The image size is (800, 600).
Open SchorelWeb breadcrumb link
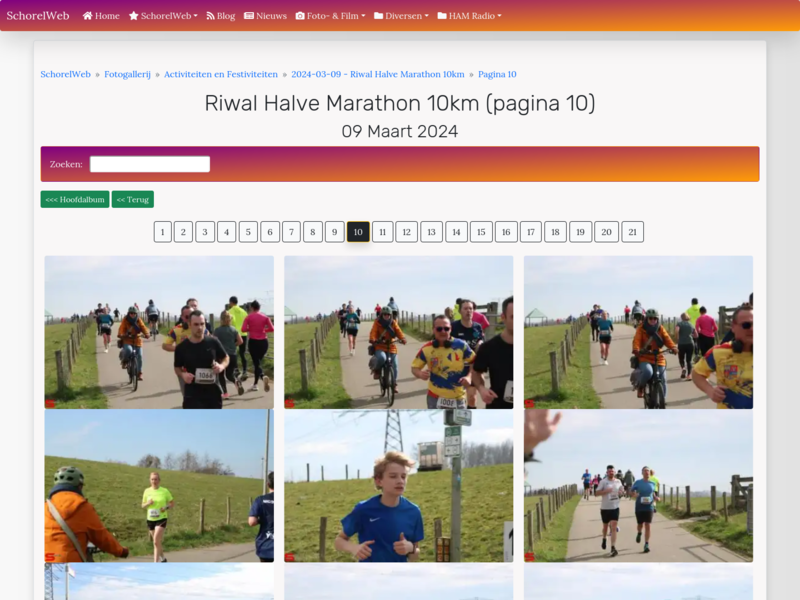point(65,74)
